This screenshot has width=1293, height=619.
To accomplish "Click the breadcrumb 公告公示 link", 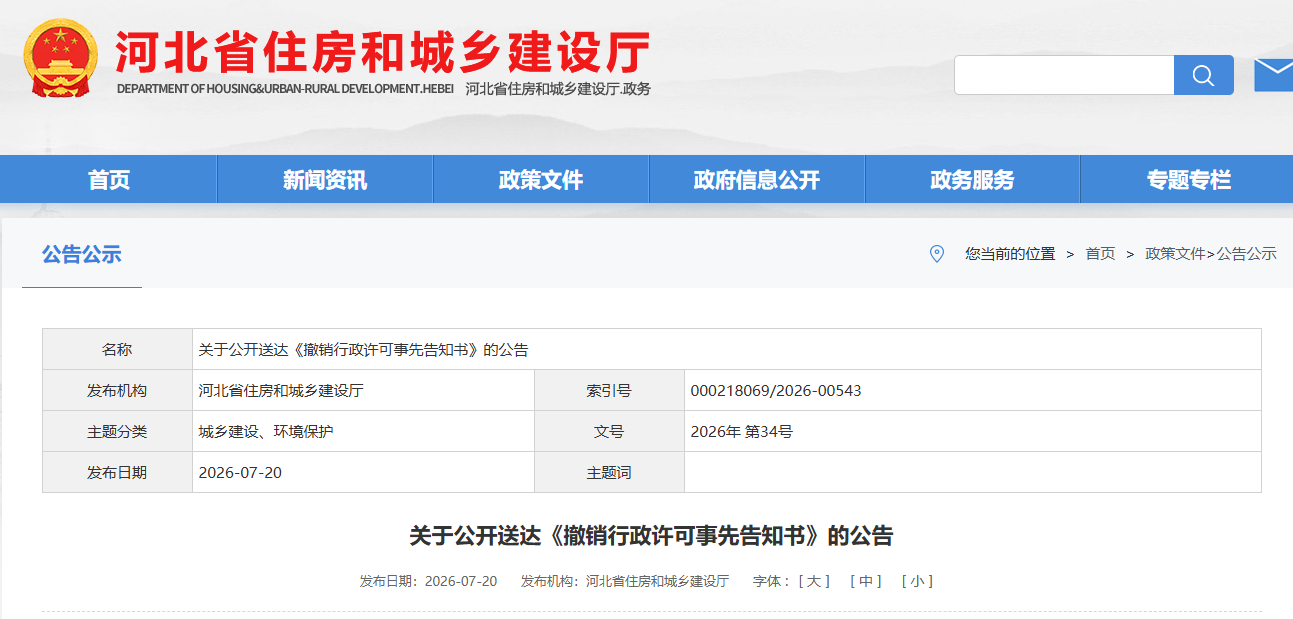I will [x=1246, y=254].
